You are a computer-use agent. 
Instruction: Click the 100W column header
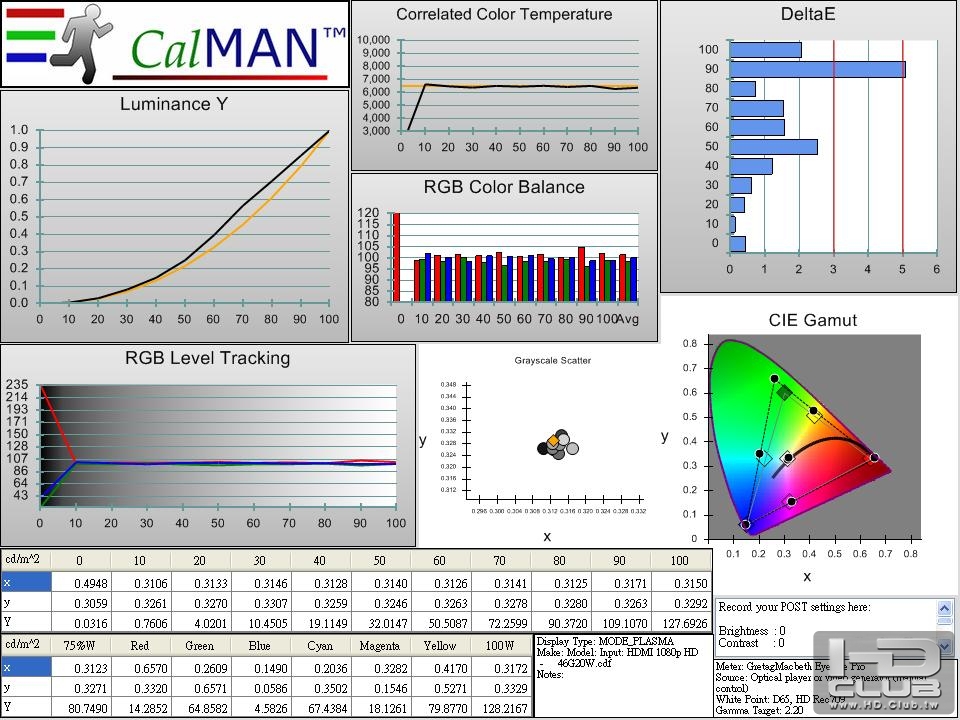click(x=500, y=645)
